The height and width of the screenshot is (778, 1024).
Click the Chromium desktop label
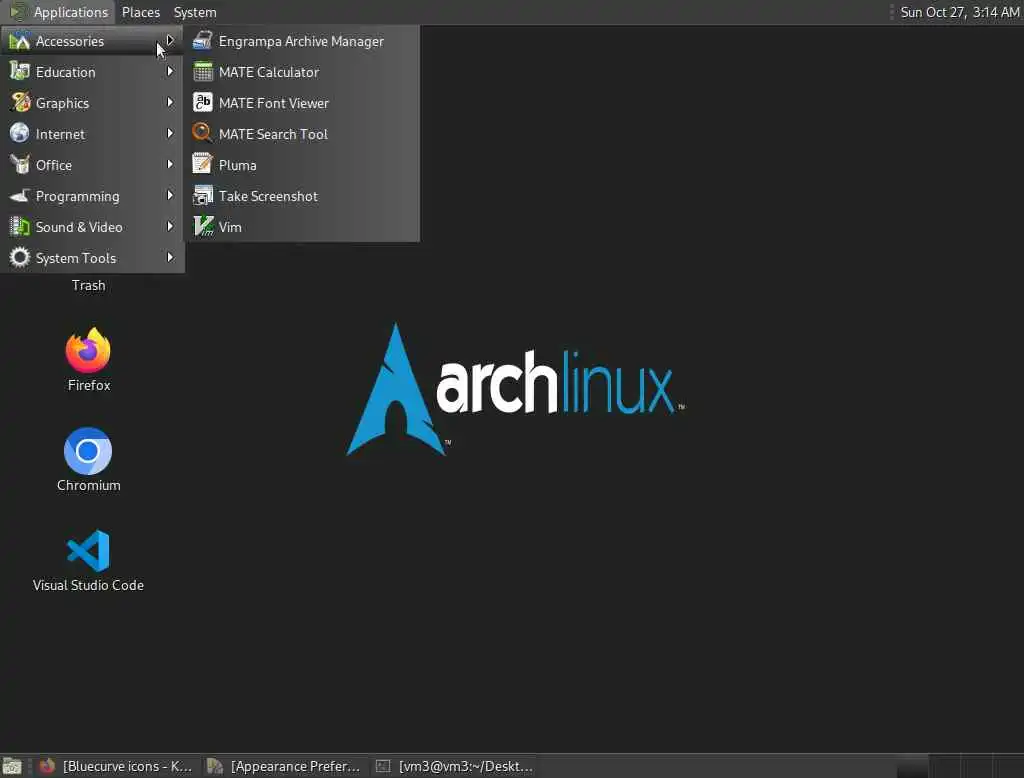tap(89, 485)
